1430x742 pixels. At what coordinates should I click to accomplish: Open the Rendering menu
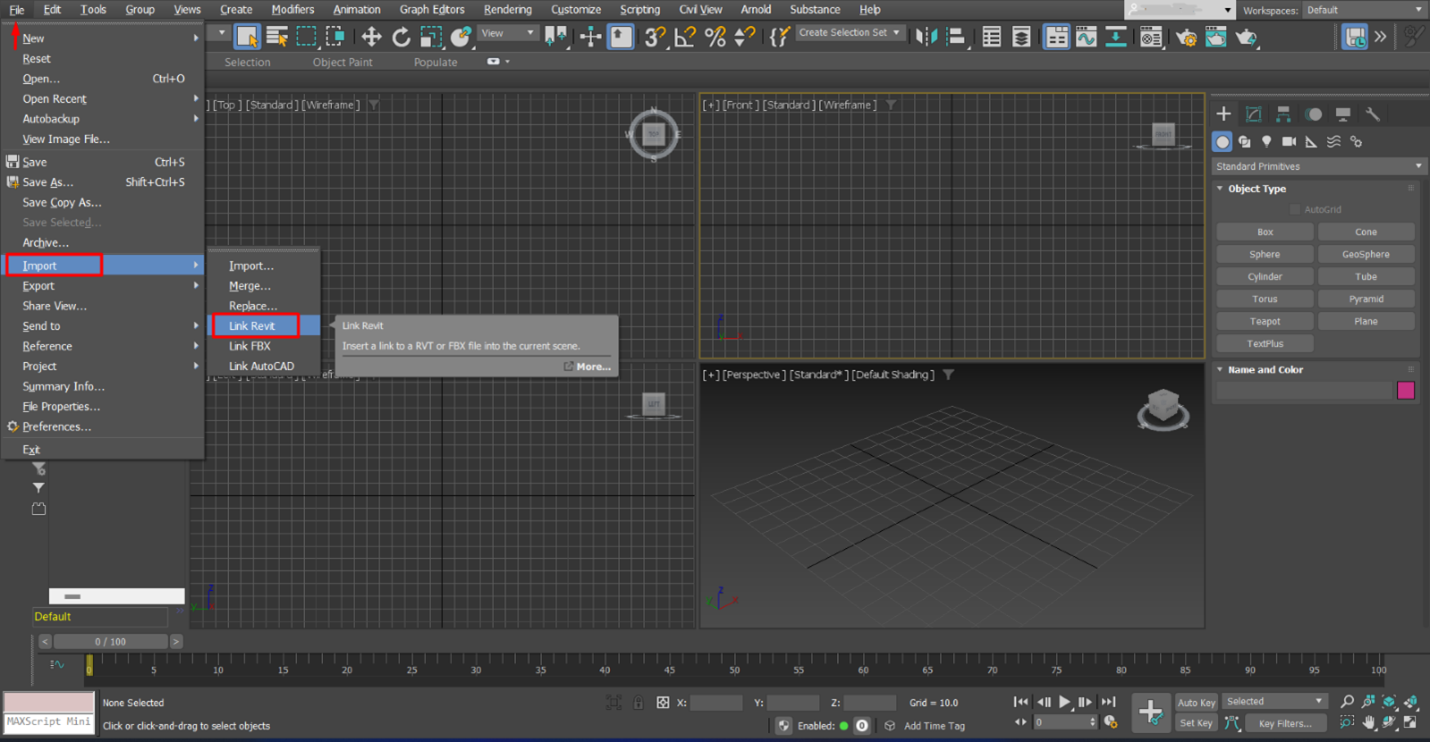click(x=508, y=9)
